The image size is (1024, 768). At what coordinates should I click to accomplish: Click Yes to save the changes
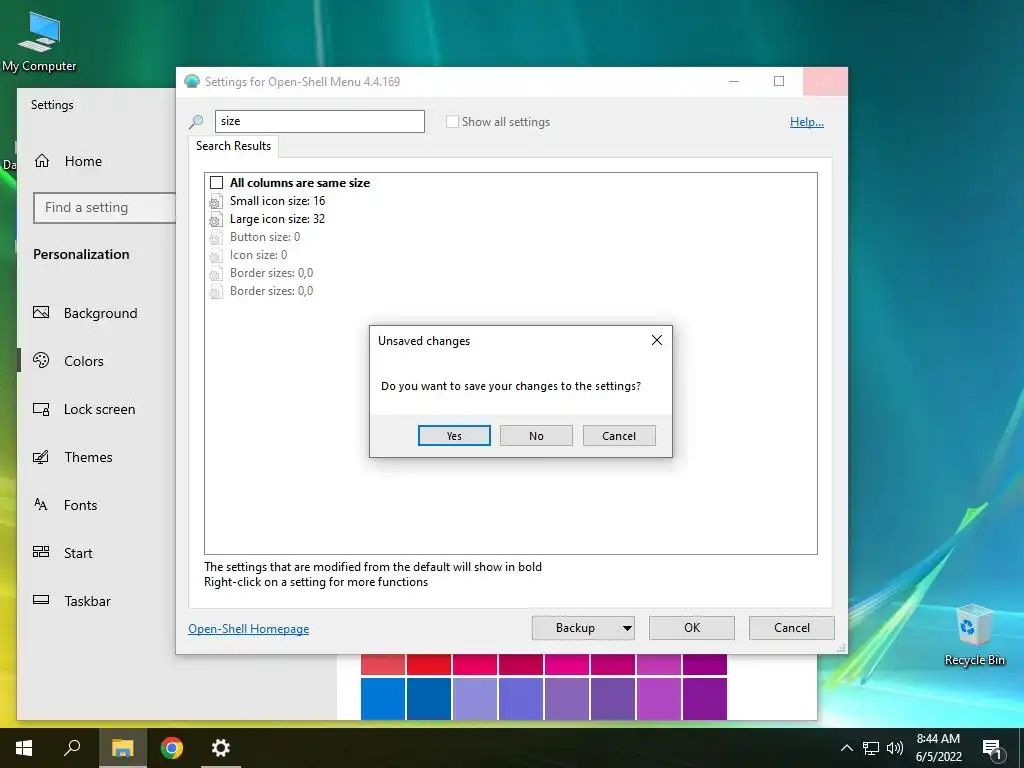[x=454, y=436]
